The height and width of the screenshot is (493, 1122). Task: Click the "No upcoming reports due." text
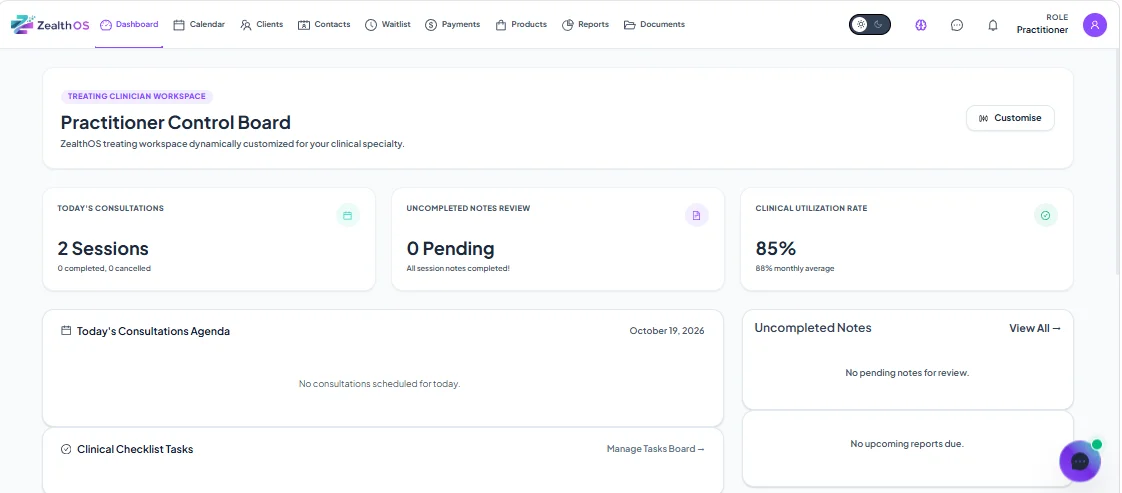click(907, 444)
